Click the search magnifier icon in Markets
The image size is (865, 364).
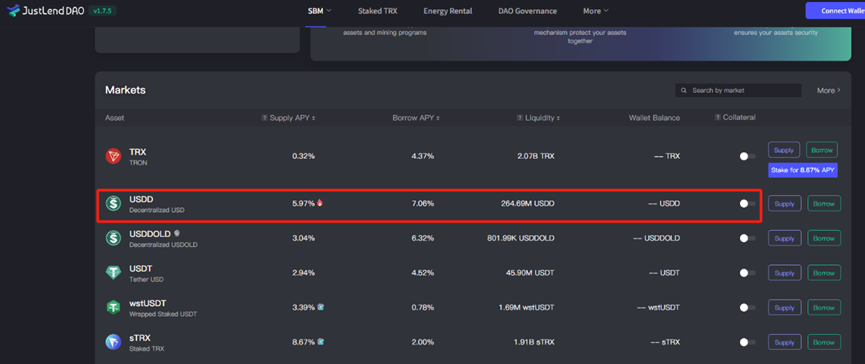tap(684, 90)
